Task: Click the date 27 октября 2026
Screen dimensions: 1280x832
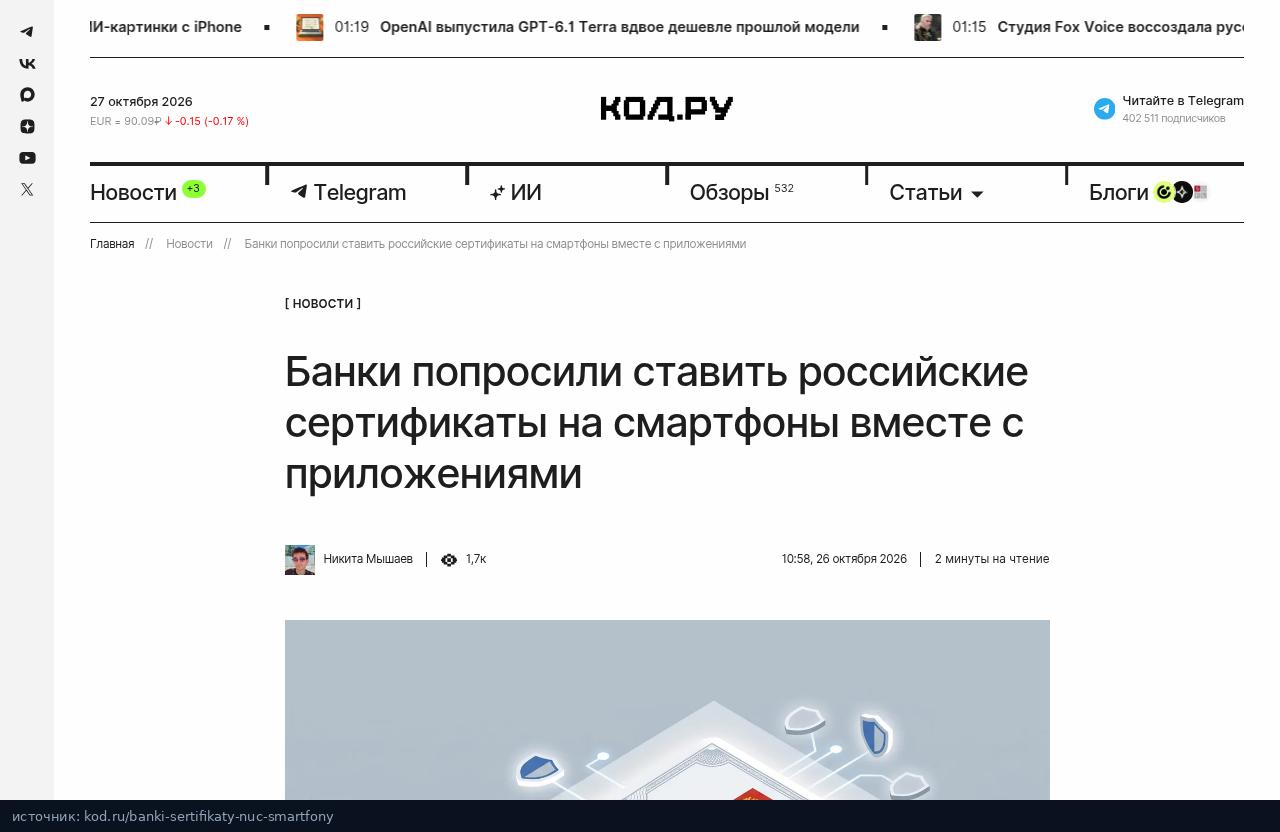Action: pos(141,101)
